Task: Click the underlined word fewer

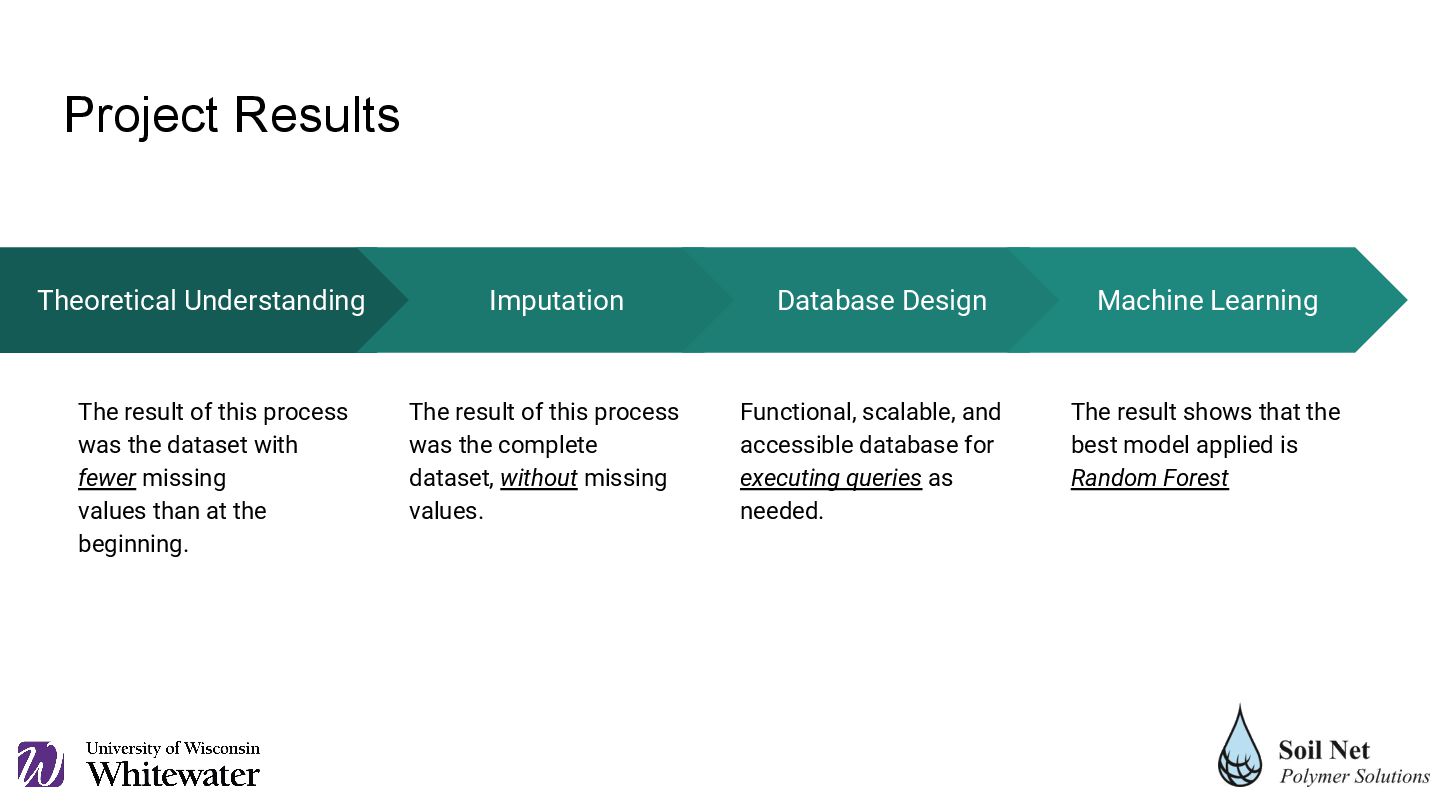Action: click(x=106, y=478)
